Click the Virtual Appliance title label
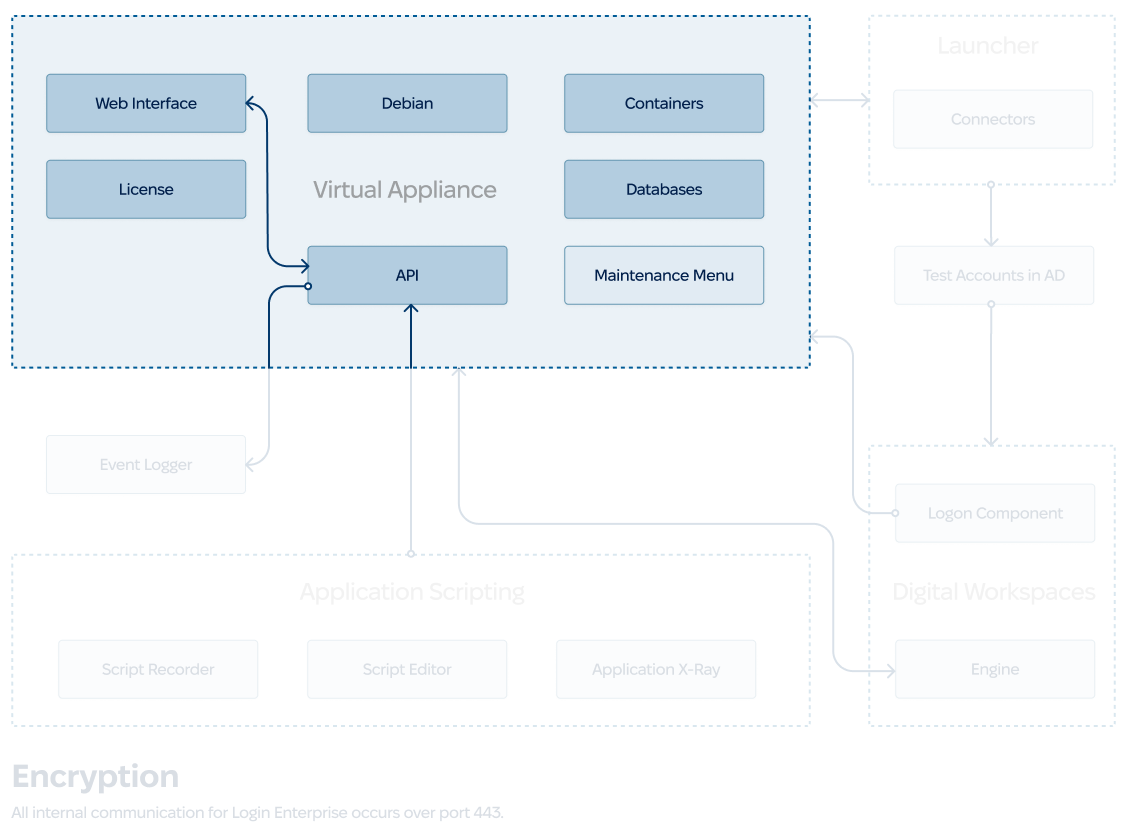The width and height of the screenshot is (1127, 832). (x=404, y=190)
